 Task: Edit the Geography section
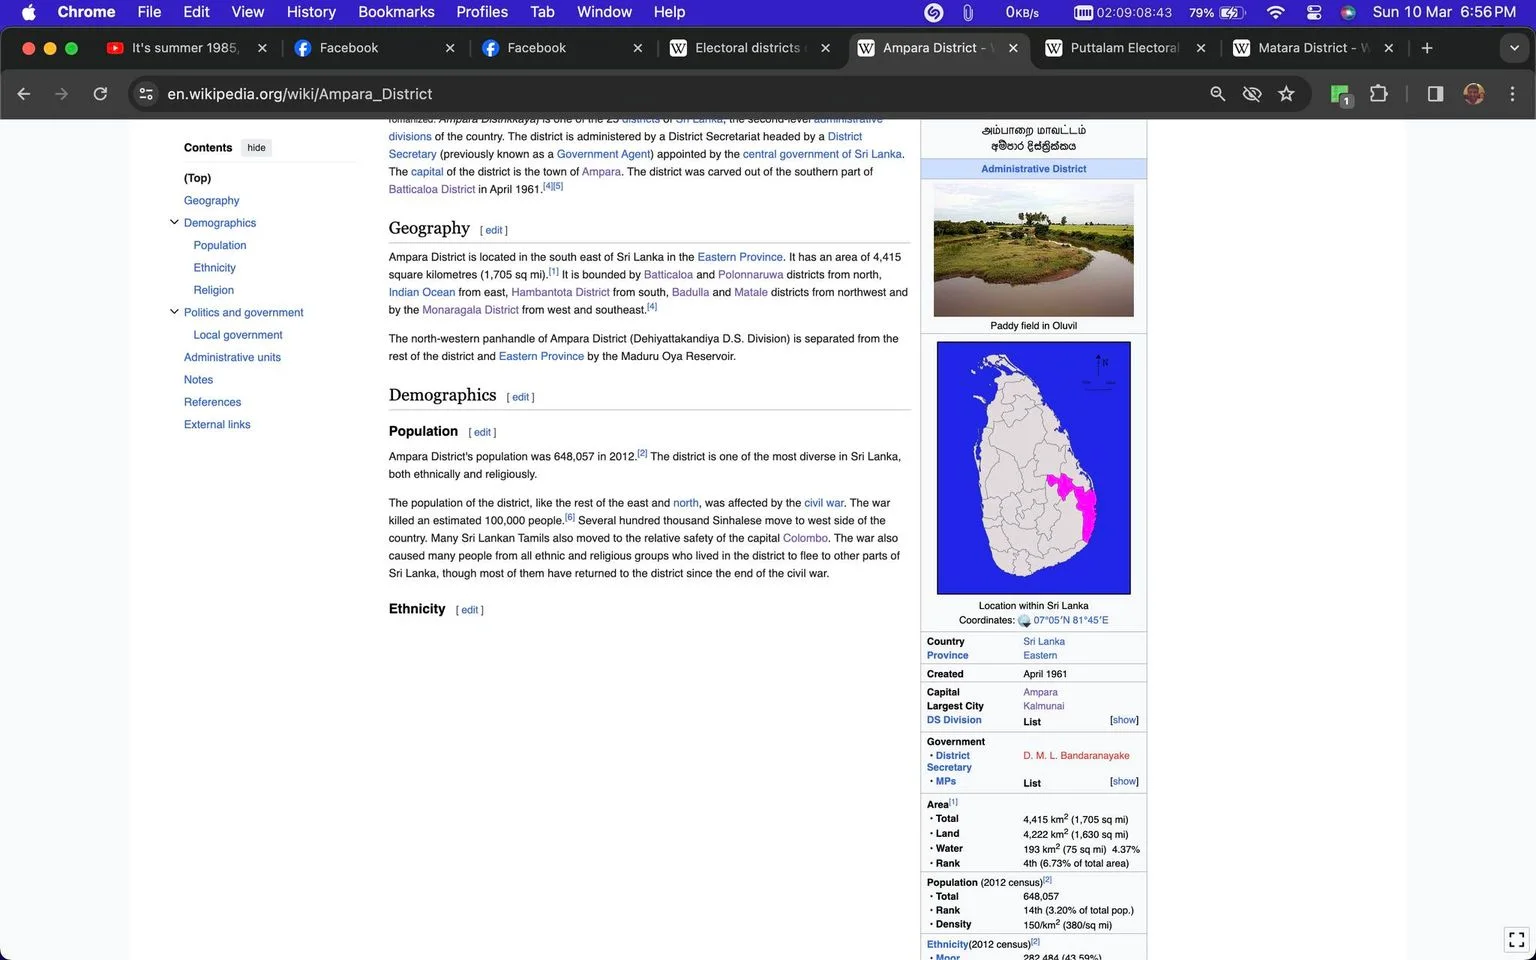[494, 230]
